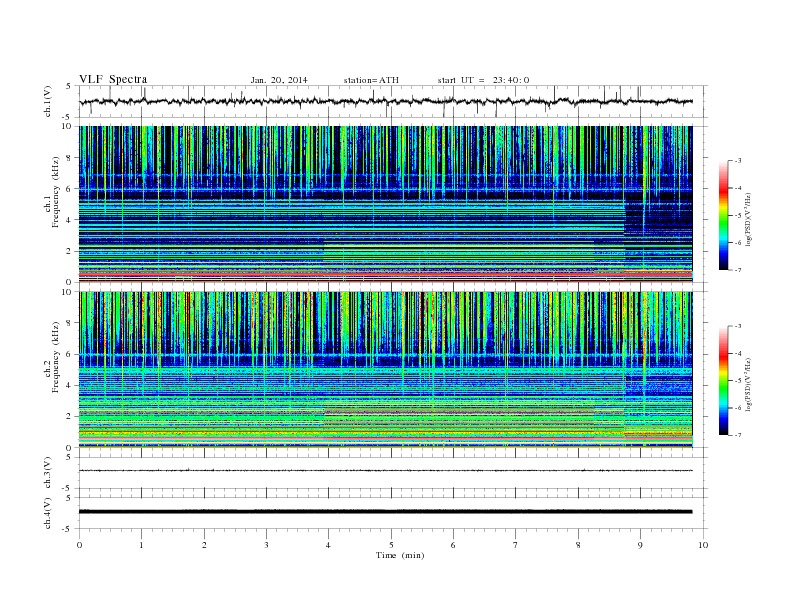Click the '-5' tick of upper color bar
Screen dimensions: 792x612
pos(737,216)
